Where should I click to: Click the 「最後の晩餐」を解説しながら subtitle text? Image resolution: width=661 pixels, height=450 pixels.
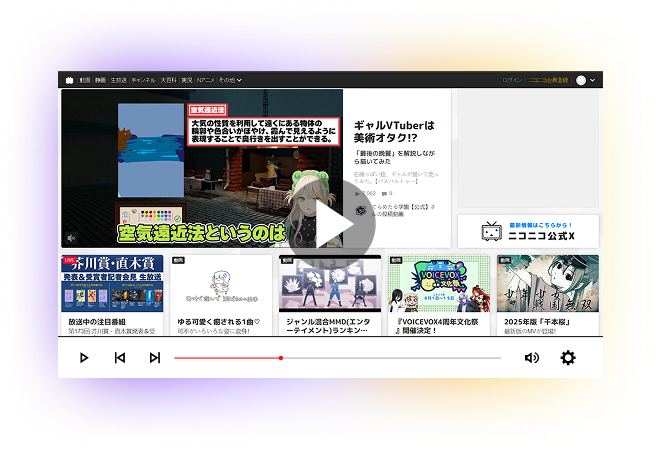pyautogui.click(x=395, y=157)
